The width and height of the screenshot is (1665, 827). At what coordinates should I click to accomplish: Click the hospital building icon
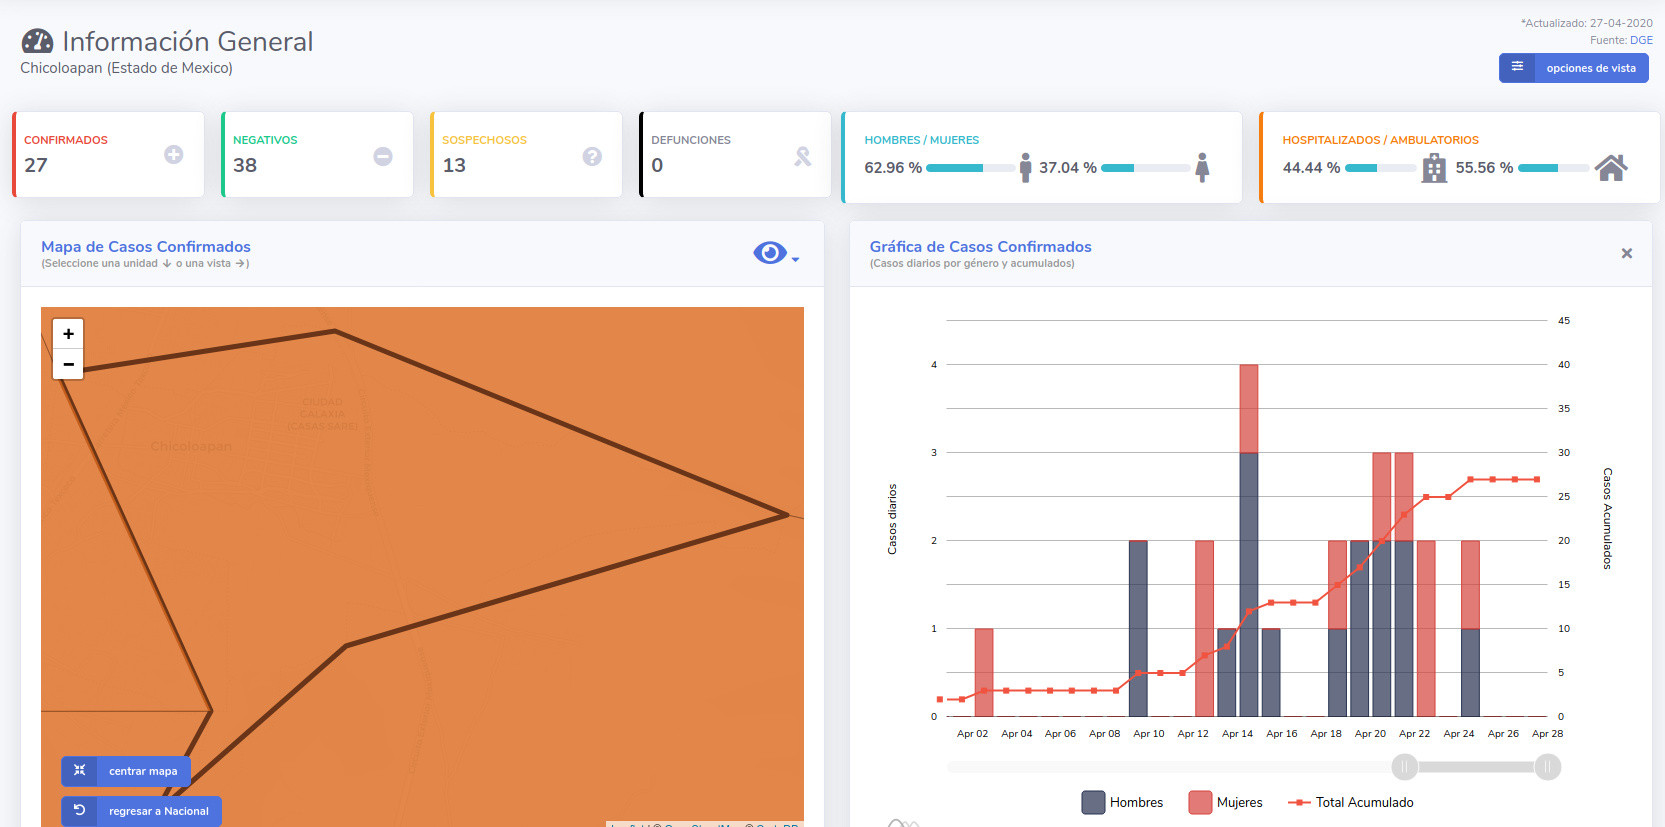[1434, 168]
